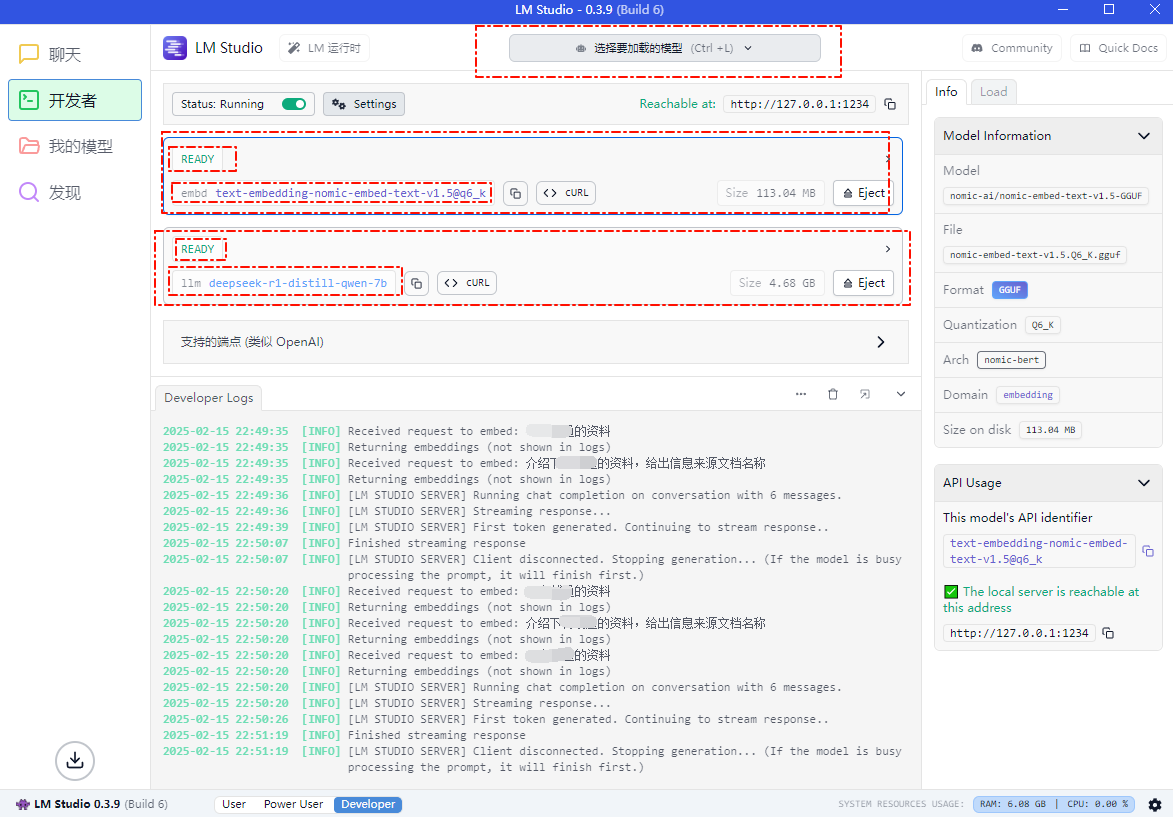This screenshot has width=1173, height=817.
Task: Toggle the Status Running server switch
Action: (294, 104)
